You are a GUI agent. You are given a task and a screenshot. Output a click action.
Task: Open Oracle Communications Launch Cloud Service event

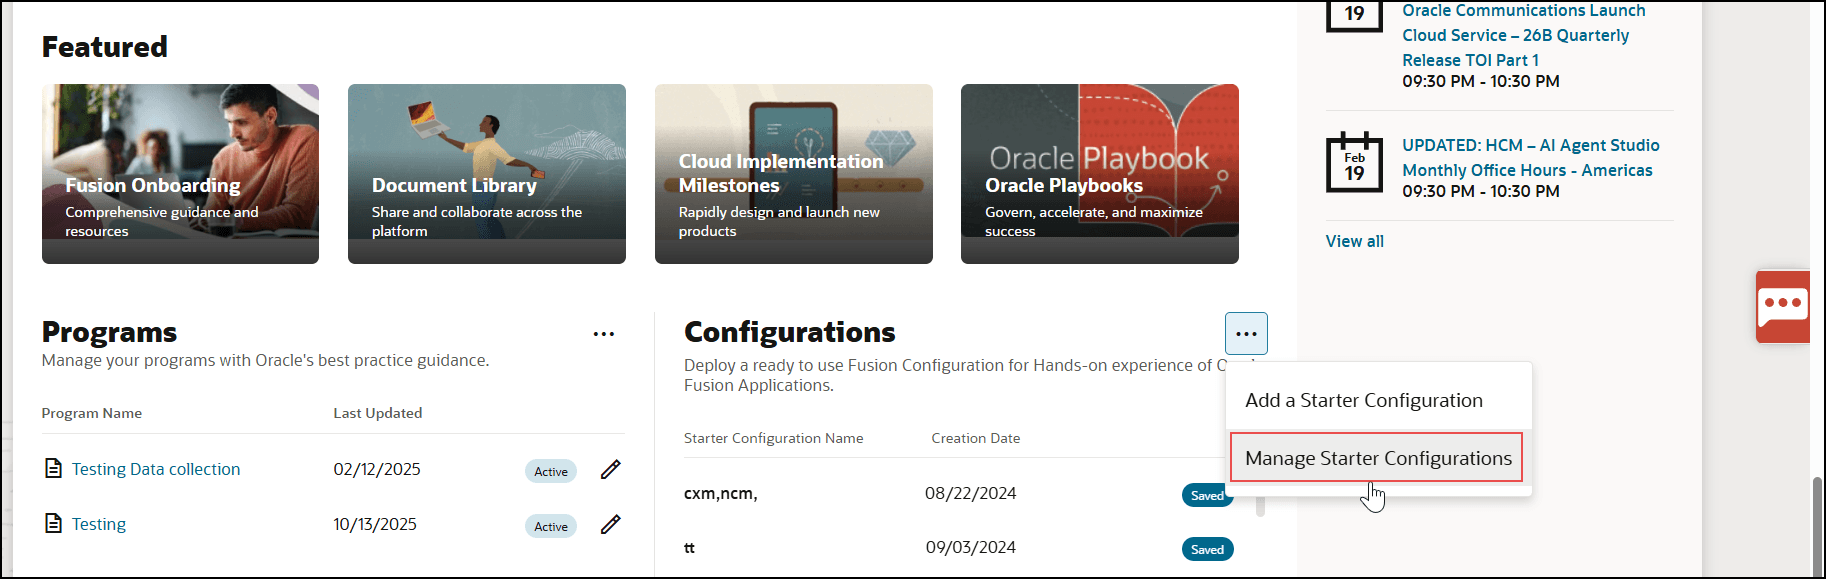point(1523,35)
